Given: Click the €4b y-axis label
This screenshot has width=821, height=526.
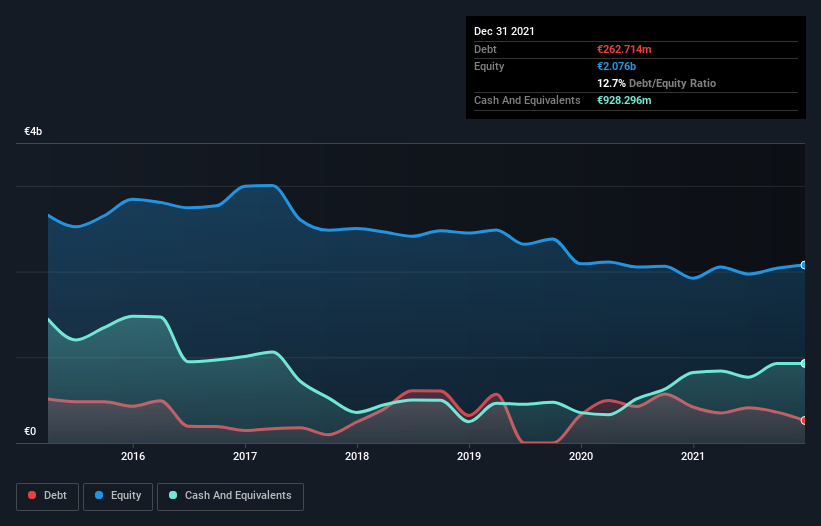Looking at the screenshot, I should [x=33, y=131].
